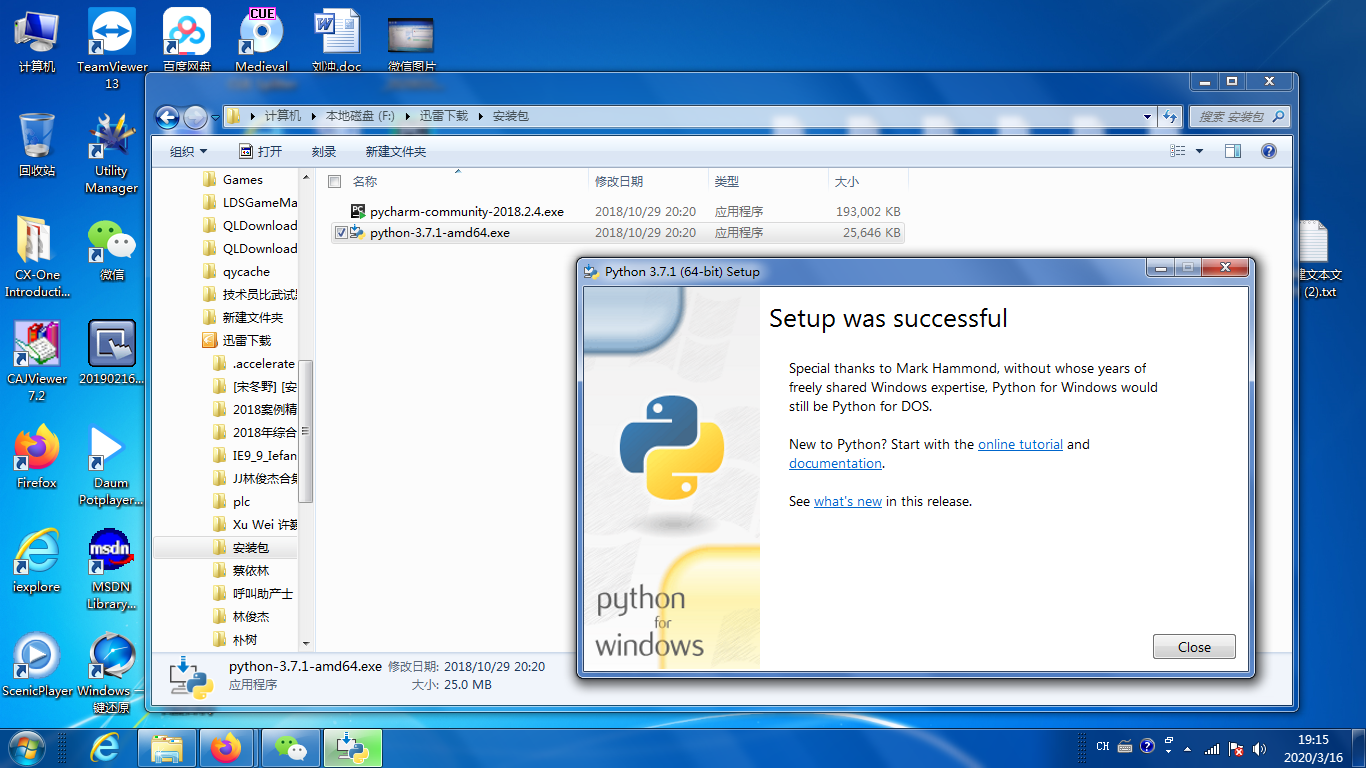Select the 安装包 folder in tree

(x=250, y=548)
